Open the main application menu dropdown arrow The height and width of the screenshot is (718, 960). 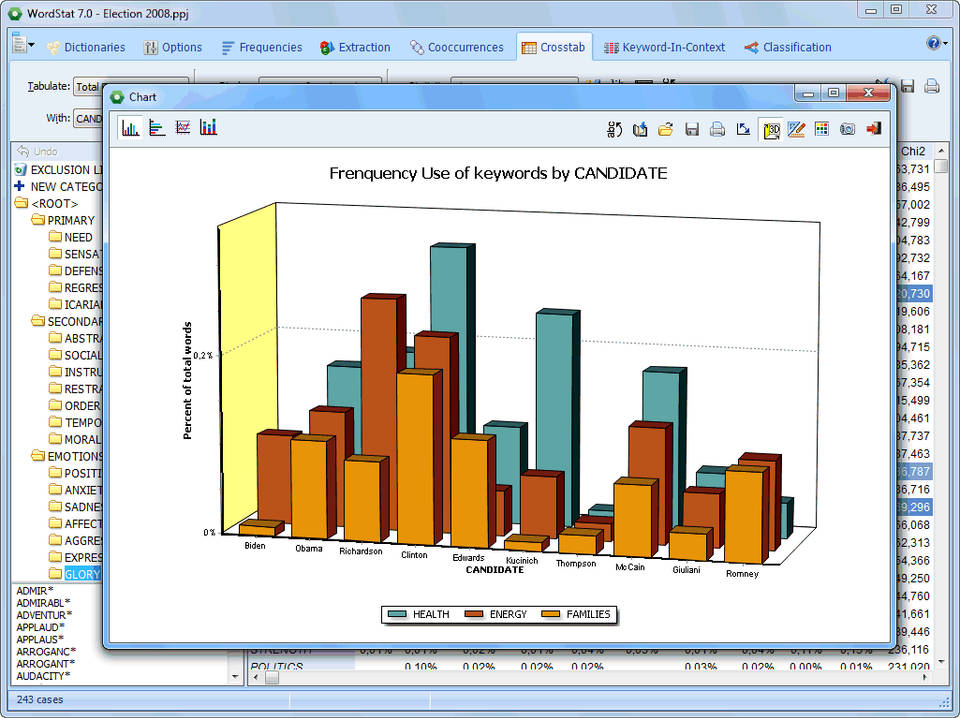pyautogui.click(x=31, y=46)
